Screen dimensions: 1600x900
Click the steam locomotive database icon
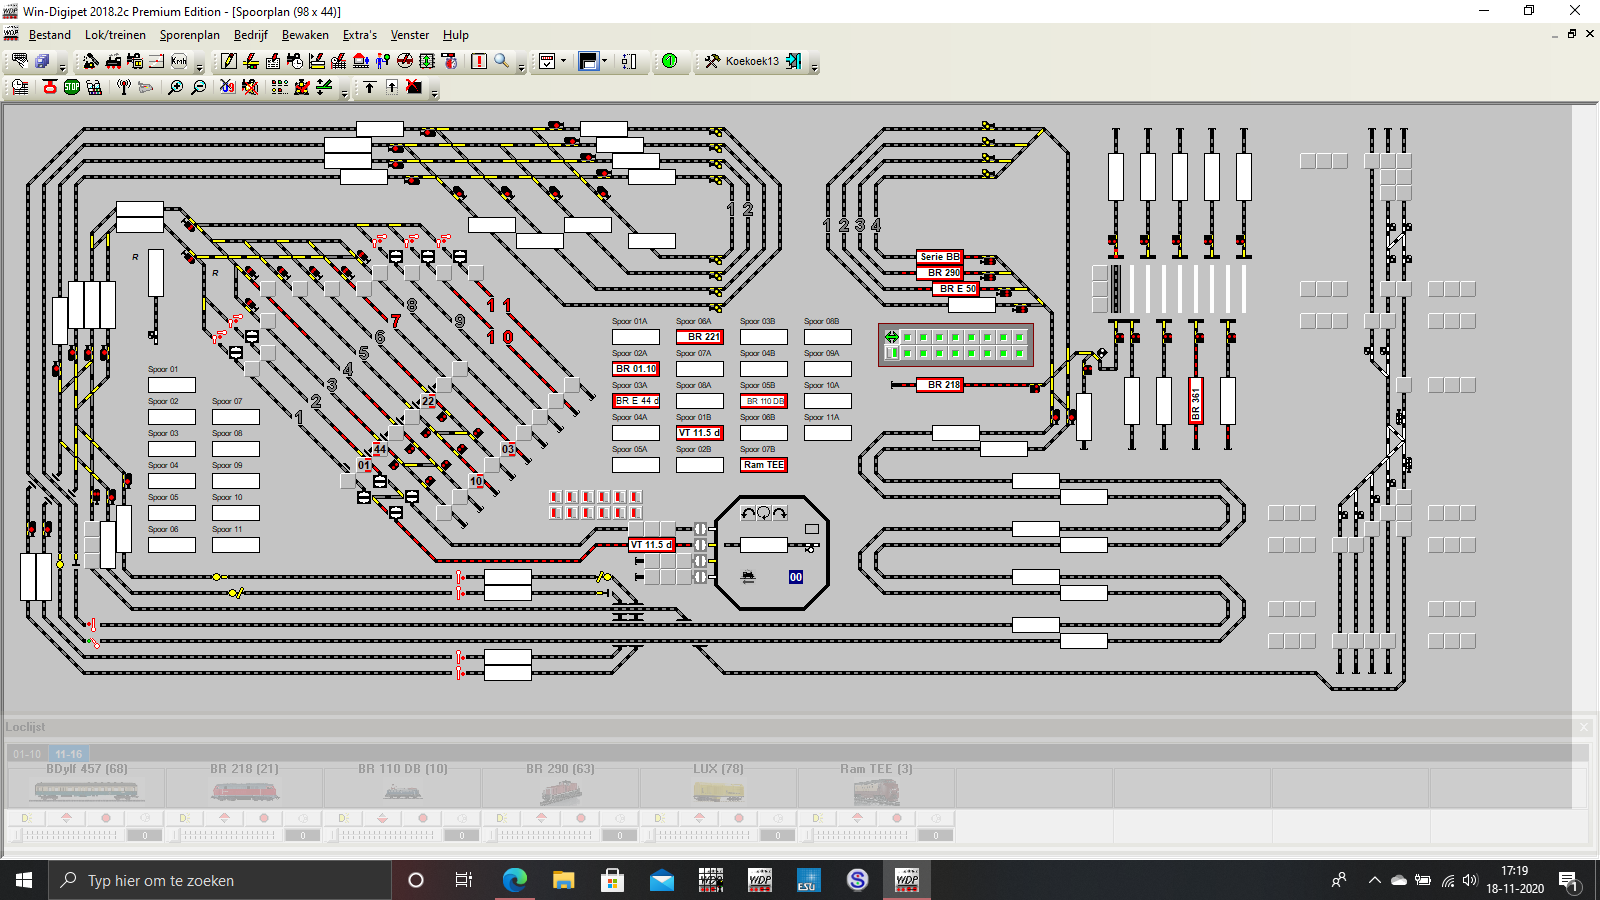(x=113, y=61)
